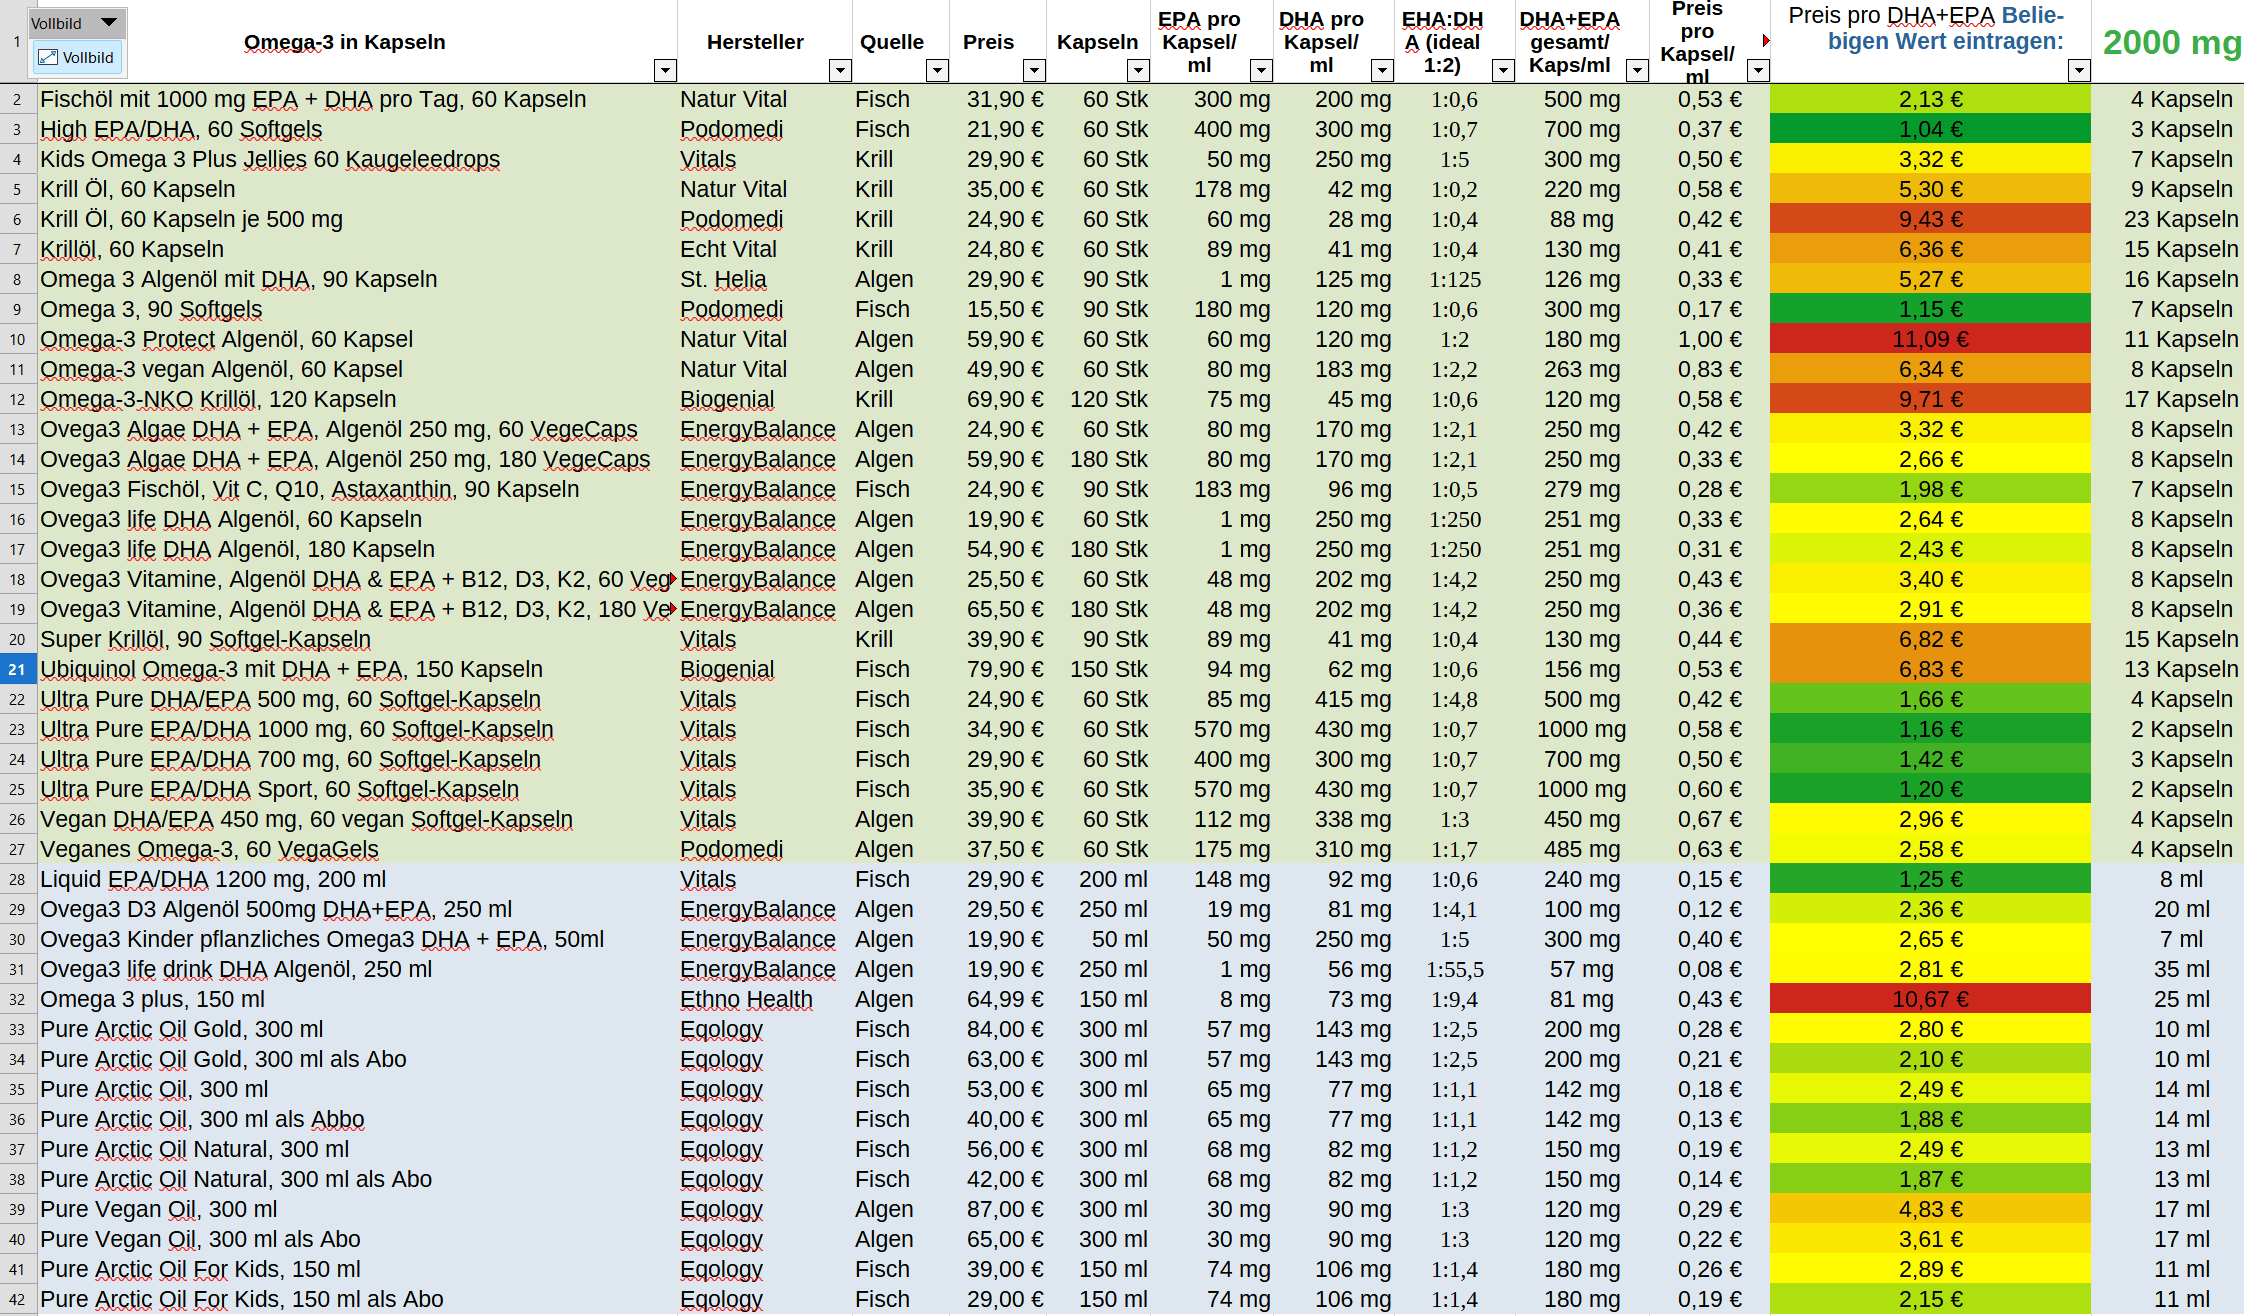Select row header 32
Image resolution: width=2244 pixels, height=1316 pixels.
point(17,999)
